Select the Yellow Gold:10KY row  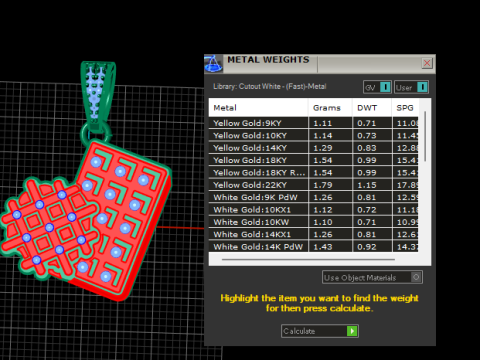313,135
